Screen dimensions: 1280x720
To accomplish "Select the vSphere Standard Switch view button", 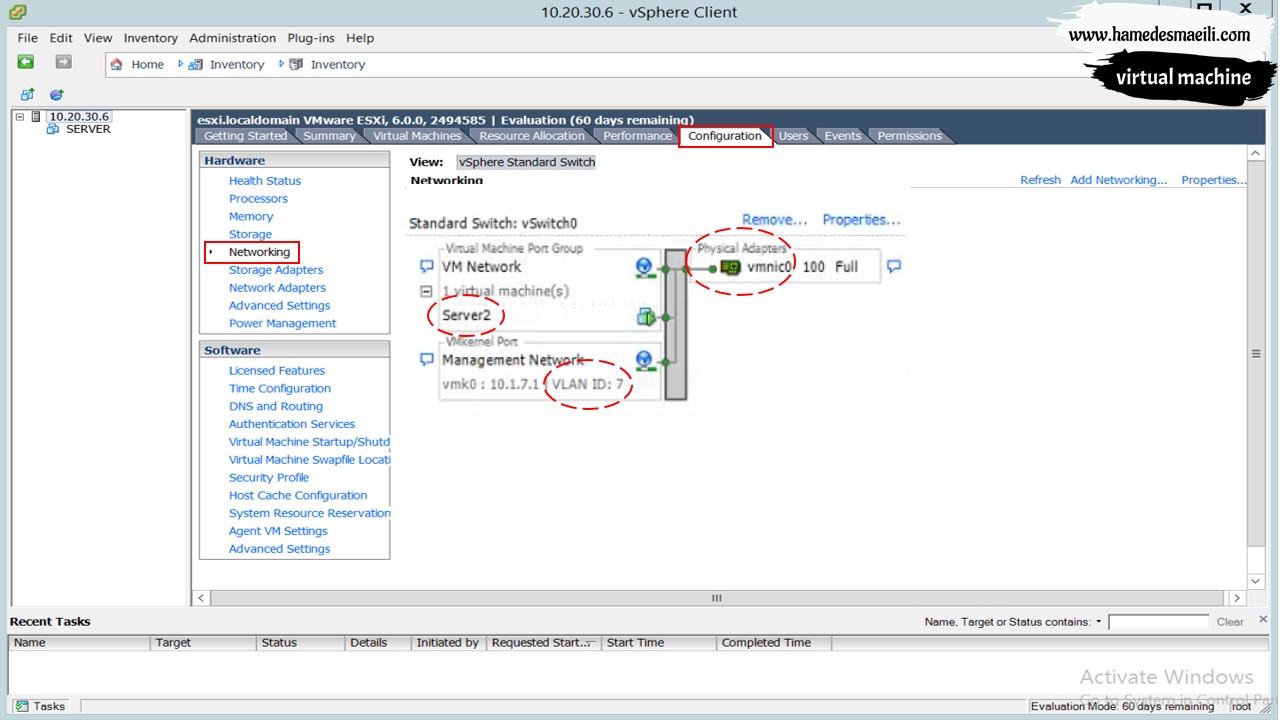I will click(x=526, y=162).
